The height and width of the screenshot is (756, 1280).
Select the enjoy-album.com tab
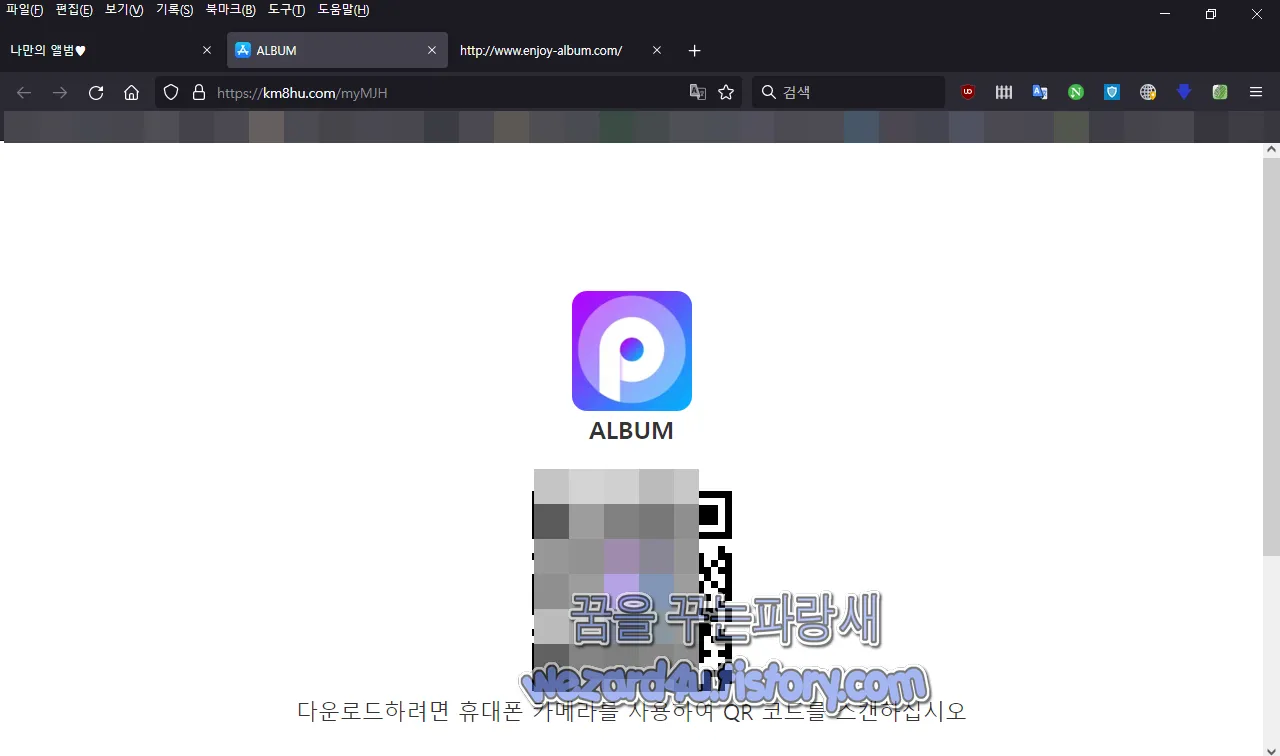coord(541,50)
